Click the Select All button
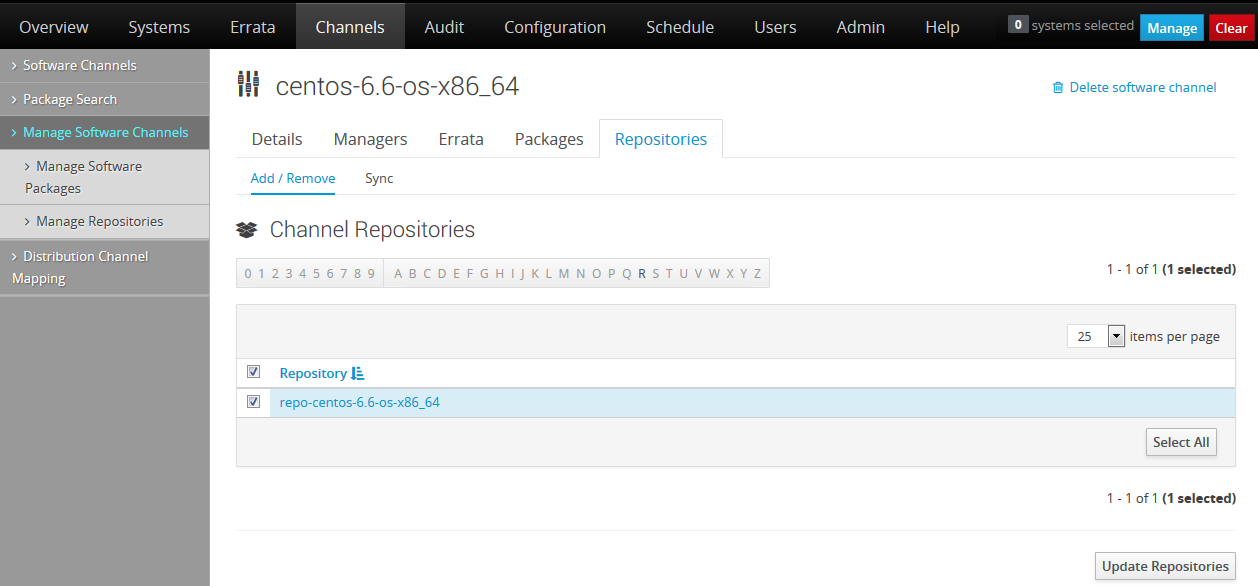The width and height of the screenshot is (1258, 586). tap(1181, 442)
